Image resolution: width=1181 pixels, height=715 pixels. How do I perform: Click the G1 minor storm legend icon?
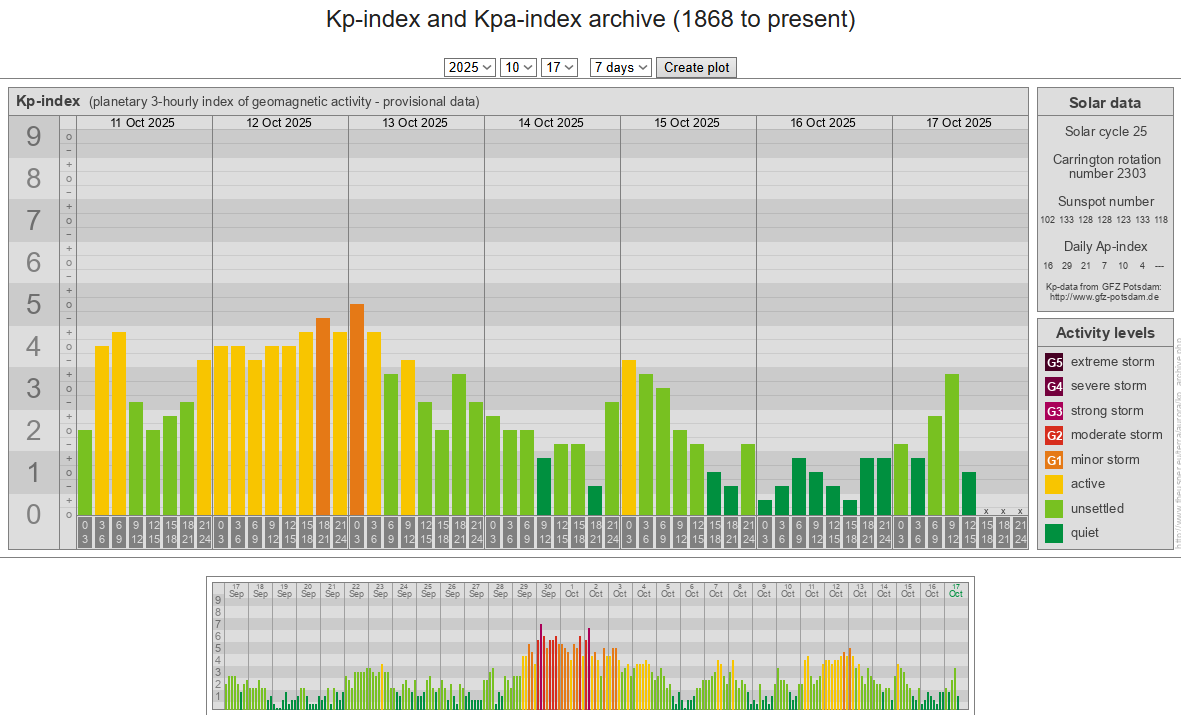point(1054,460)
